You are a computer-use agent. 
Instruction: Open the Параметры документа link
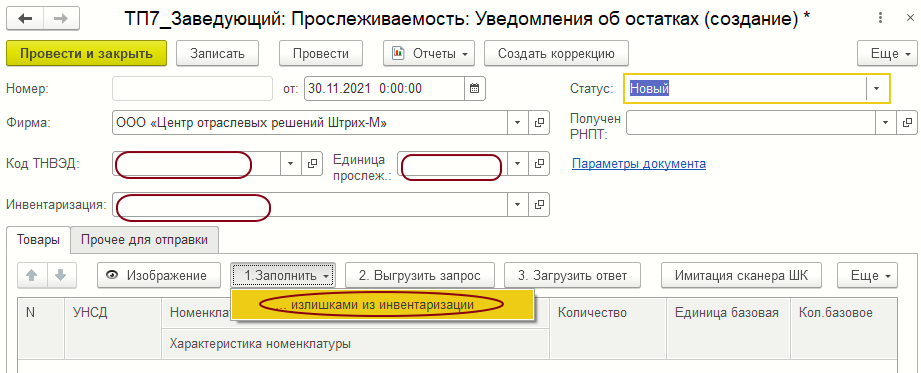tap(639, 163)
